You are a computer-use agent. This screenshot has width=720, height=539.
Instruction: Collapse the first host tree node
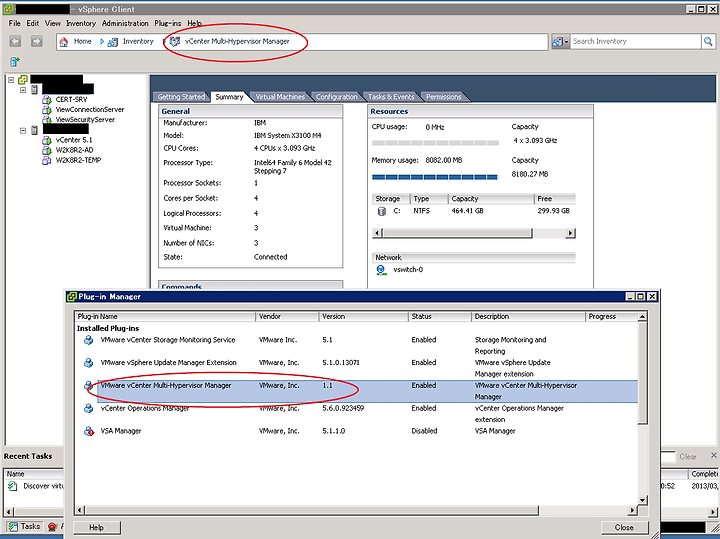tap(23, 90)
